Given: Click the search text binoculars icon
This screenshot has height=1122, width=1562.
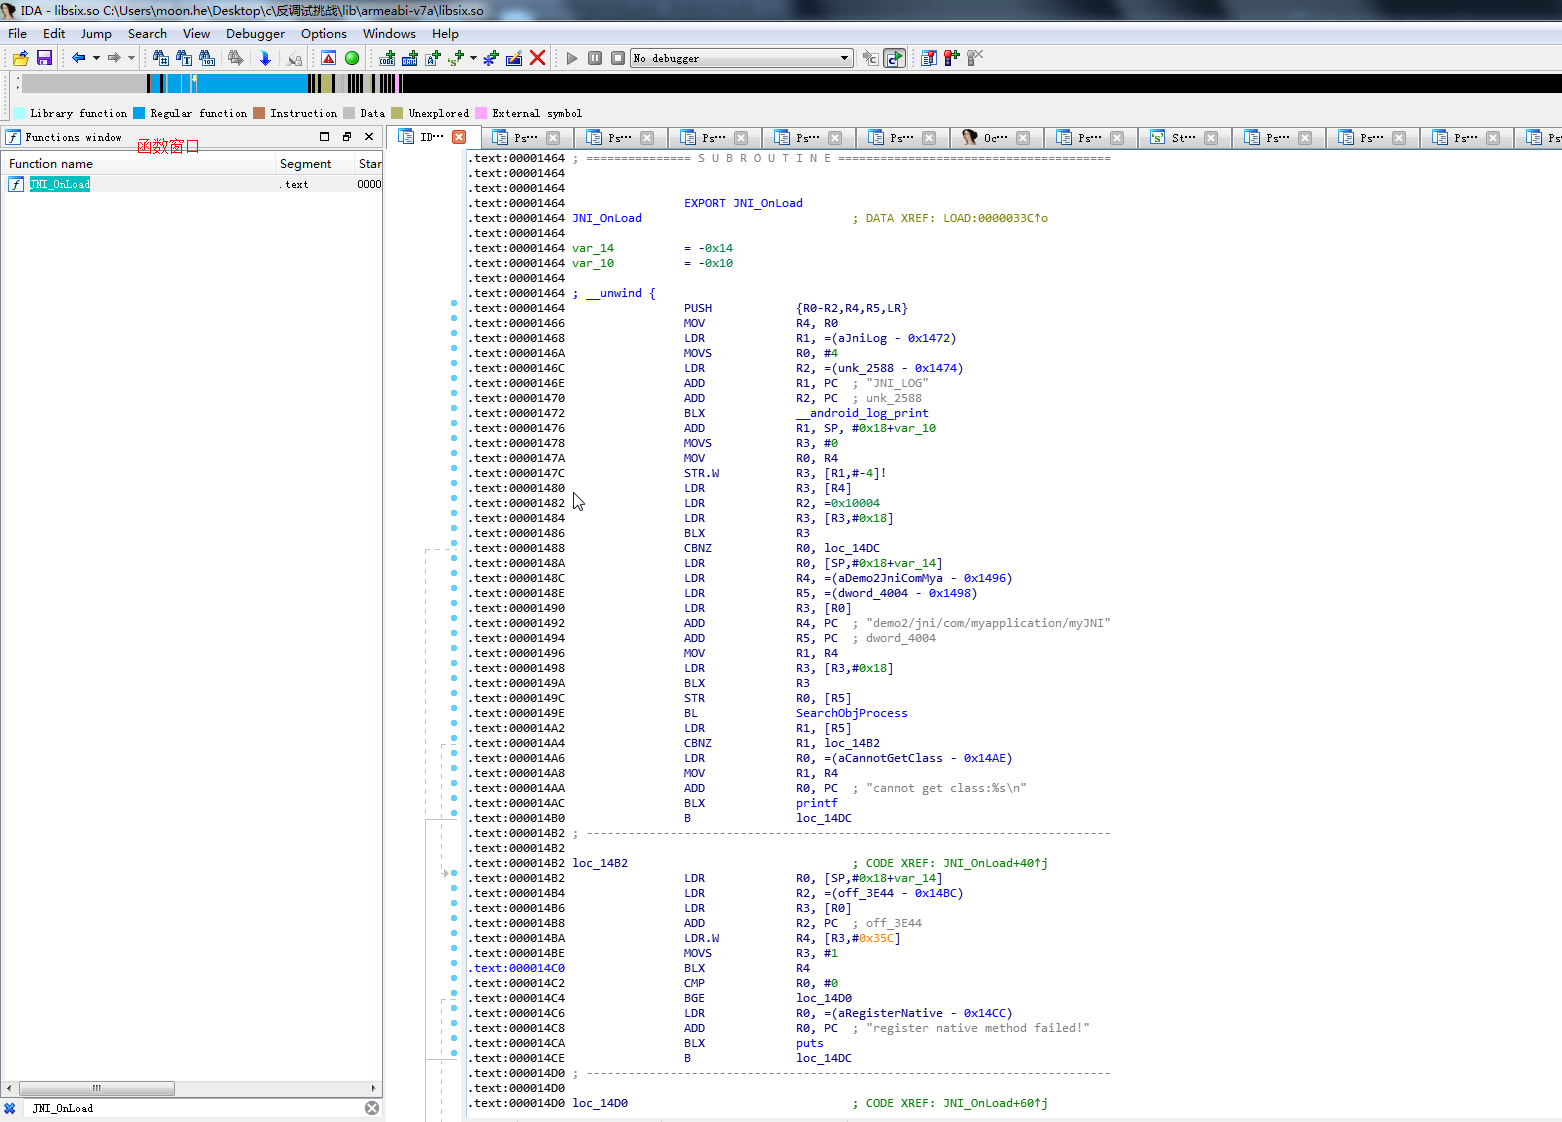Looking at the screenshot, I should [x=184, y=58].
